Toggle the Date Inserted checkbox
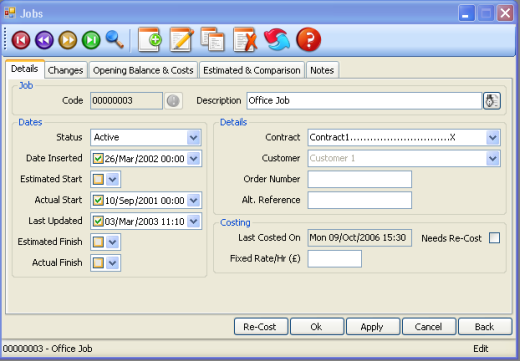 98,159
